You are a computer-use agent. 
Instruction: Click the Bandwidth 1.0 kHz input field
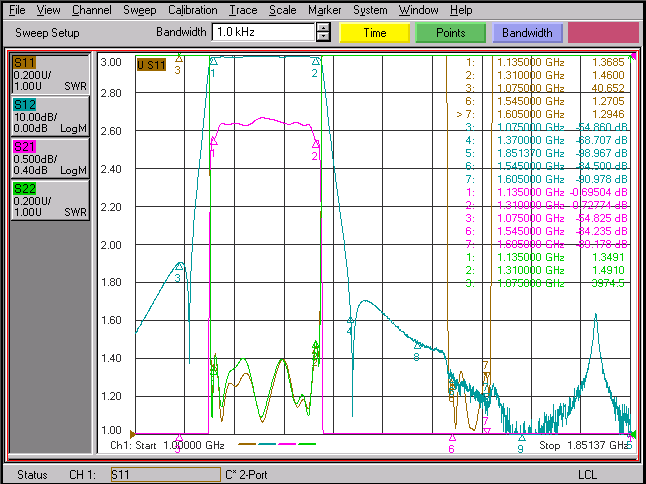263,32
